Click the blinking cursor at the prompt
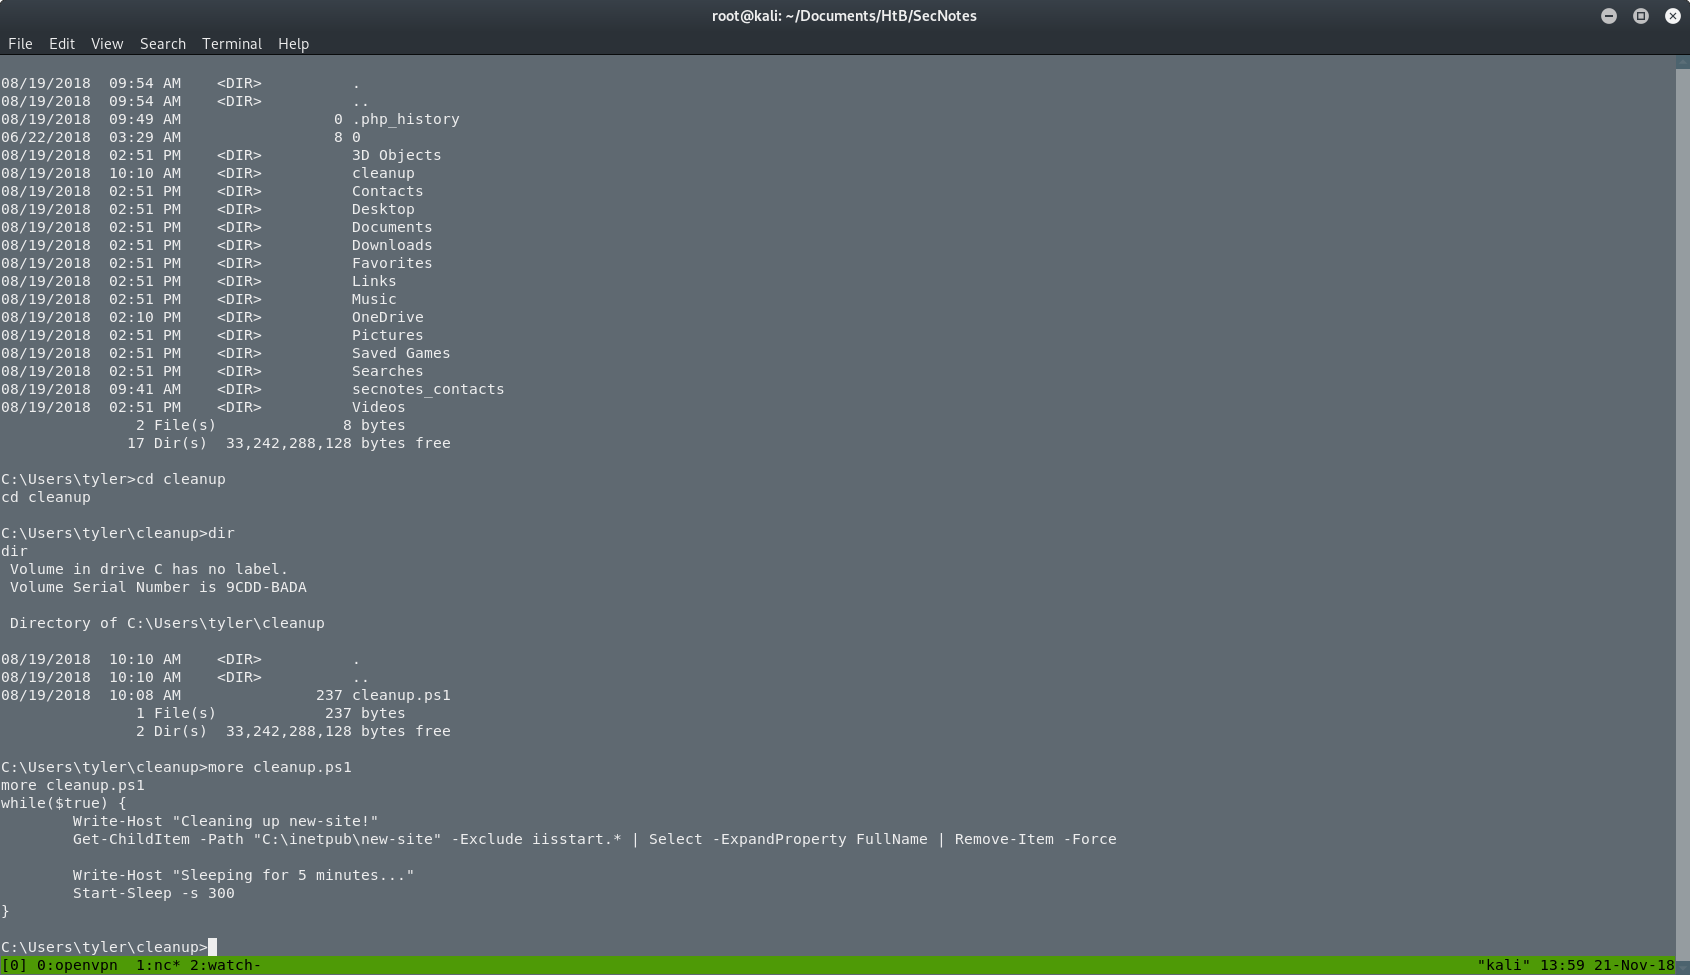 [212, 946]
